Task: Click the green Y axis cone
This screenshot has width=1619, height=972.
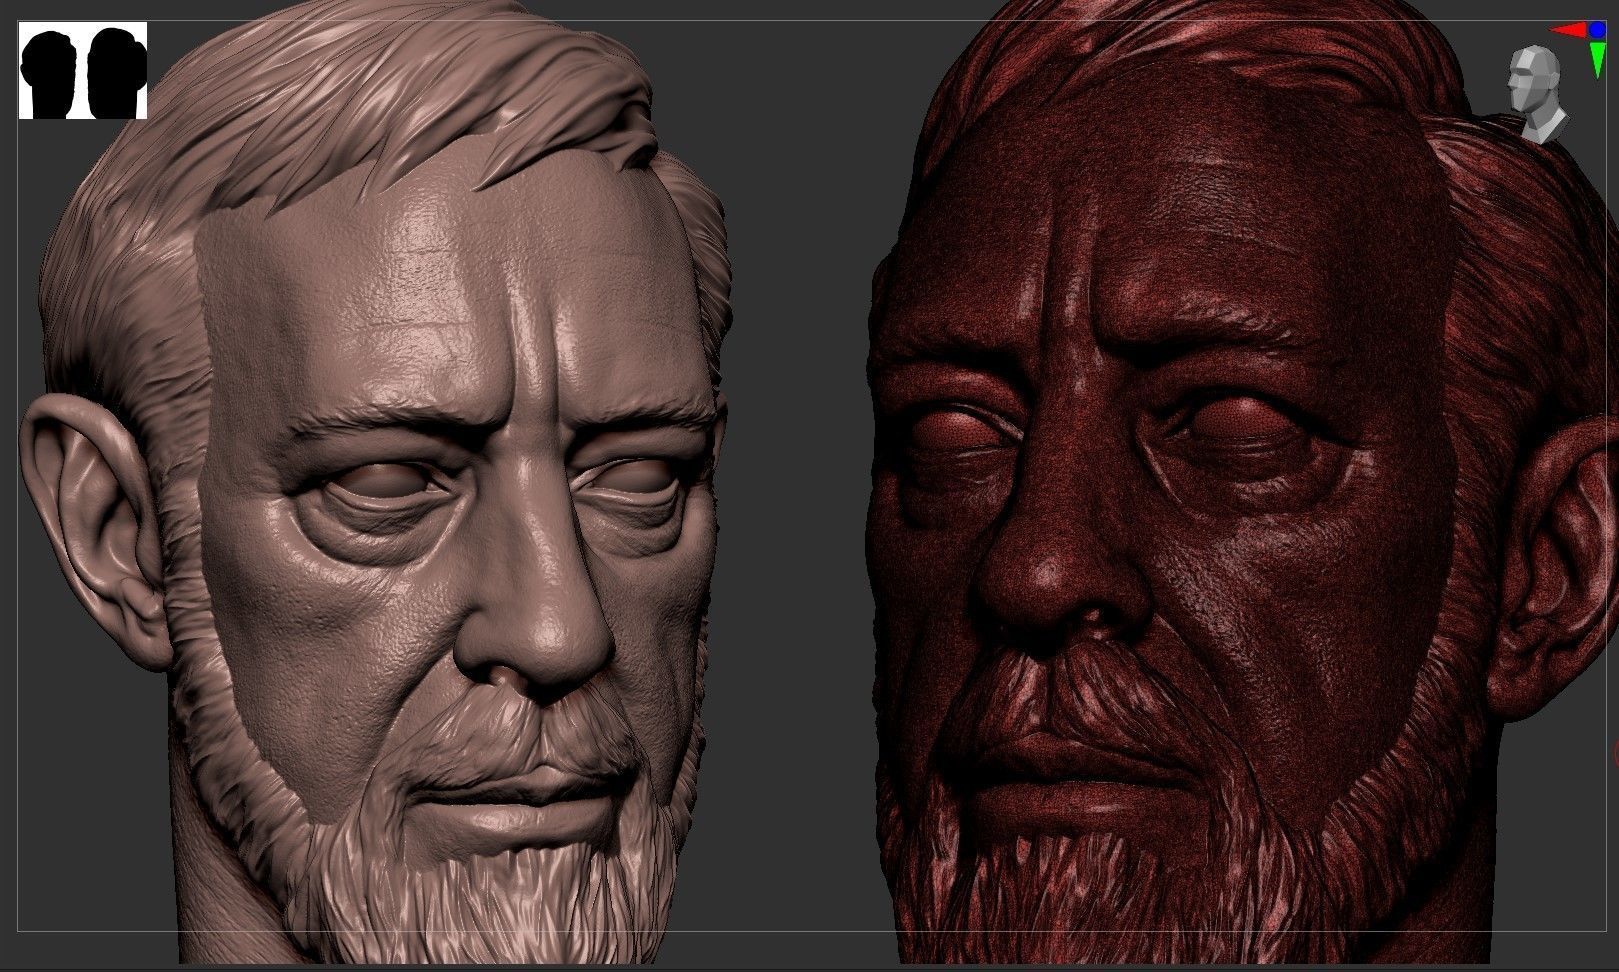Action: (1597, 59)
